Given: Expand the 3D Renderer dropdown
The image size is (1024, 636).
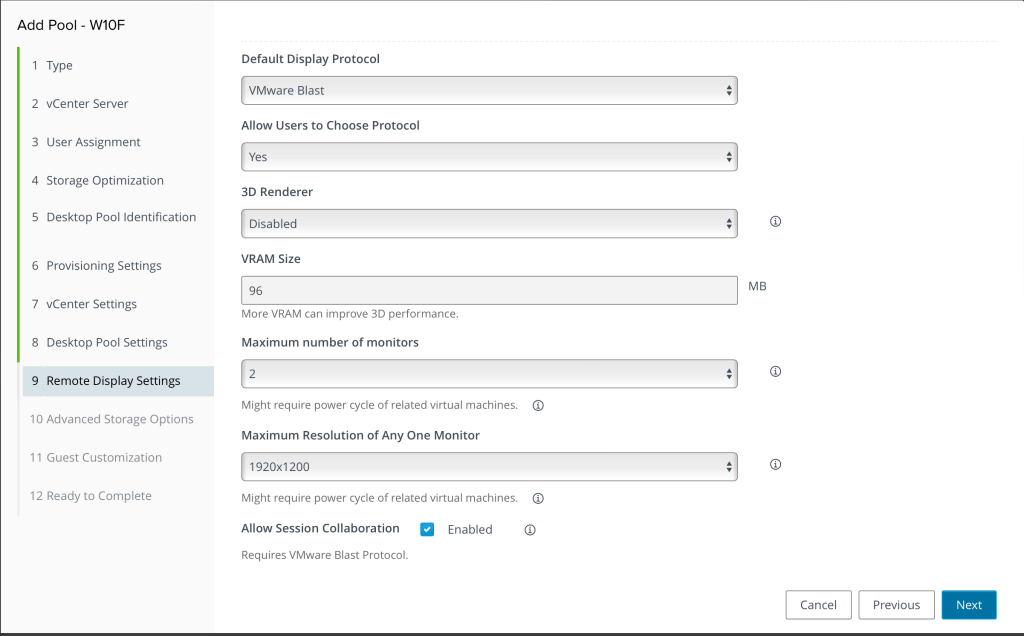Looking at the screenshot, I should pyautogui.click(x=489, y=224).
